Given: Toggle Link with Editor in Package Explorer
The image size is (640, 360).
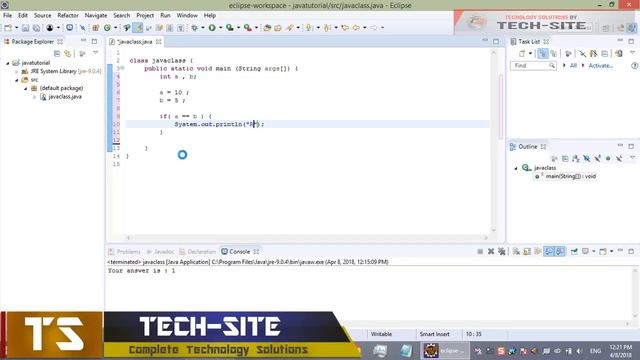Looking at the screenshot, I should 68,53.
